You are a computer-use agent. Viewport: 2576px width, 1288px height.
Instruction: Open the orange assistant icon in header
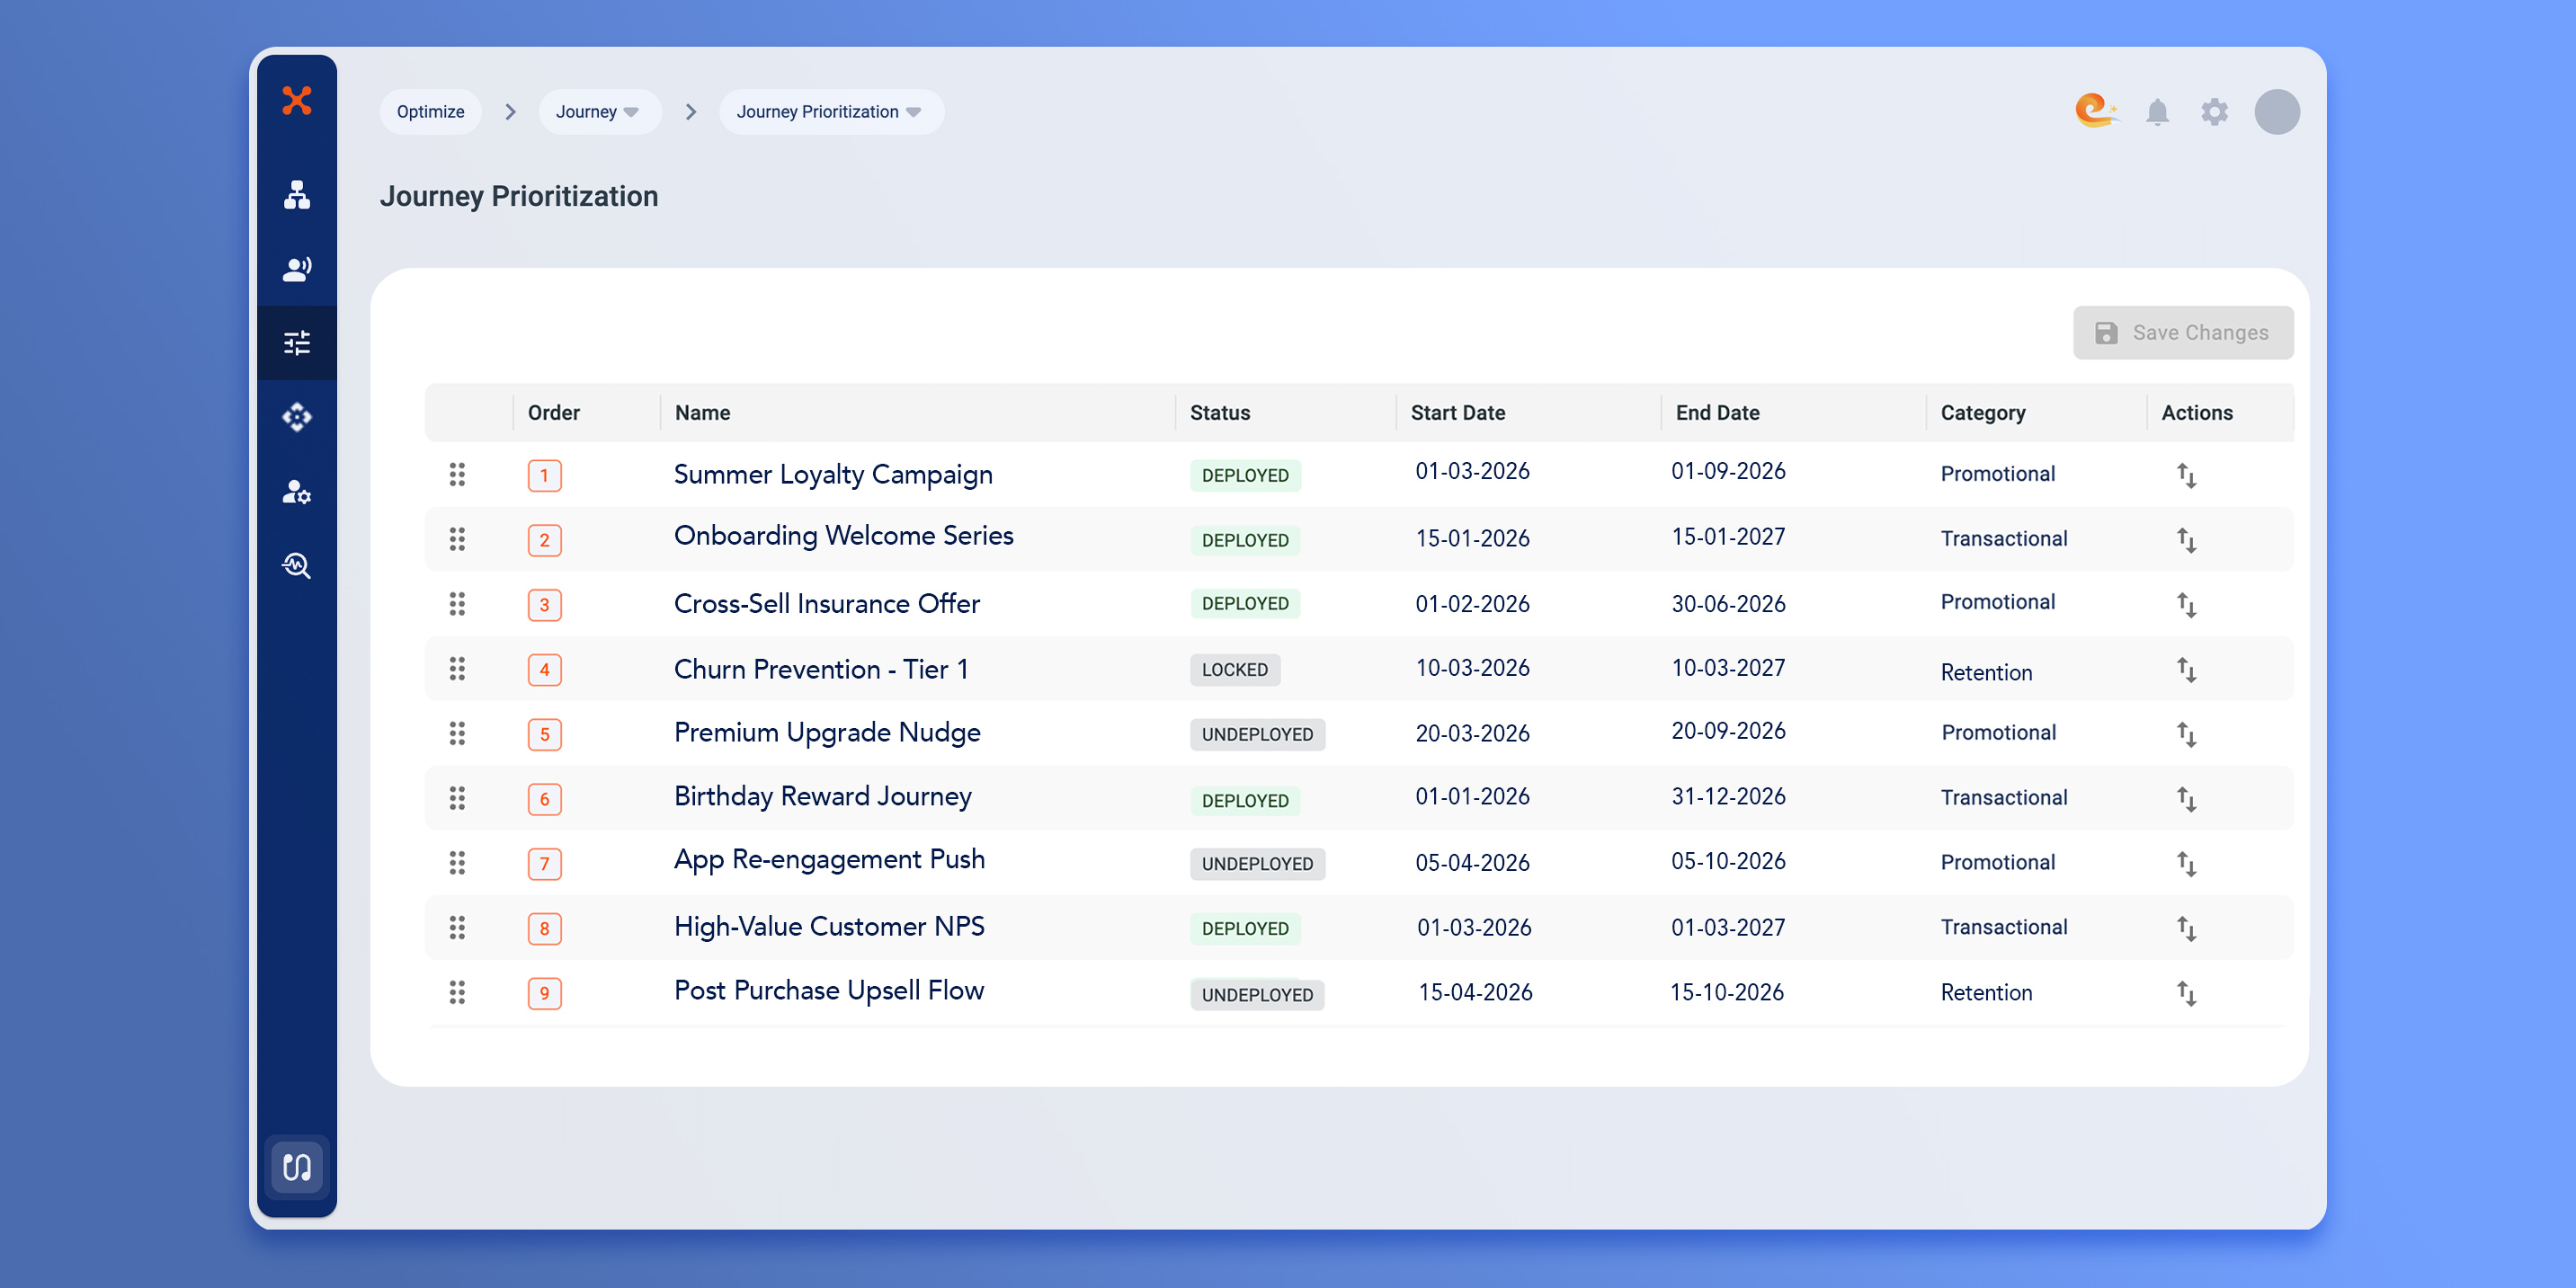[x=2094, y=110]
